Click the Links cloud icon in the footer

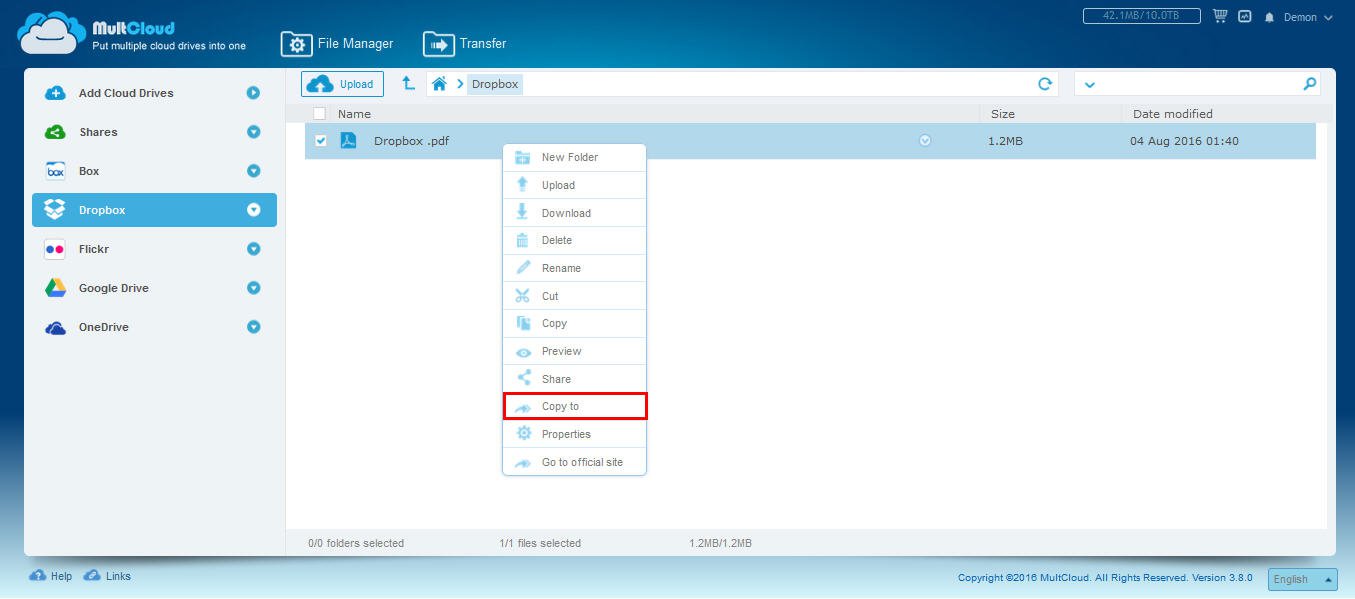tap(92, 576)
